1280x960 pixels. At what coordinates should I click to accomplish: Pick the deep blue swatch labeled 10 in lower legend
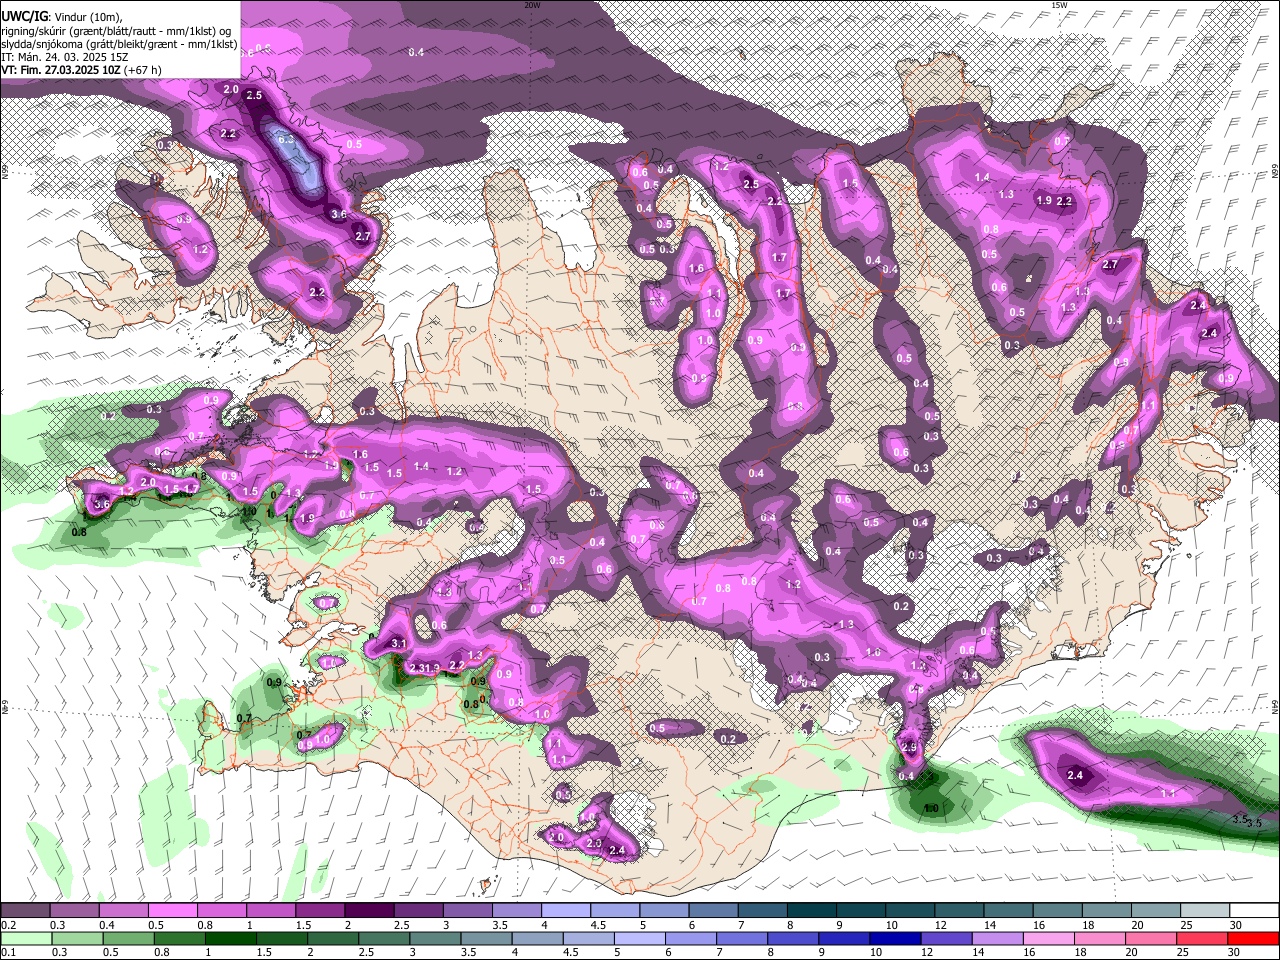pos(895,938)
